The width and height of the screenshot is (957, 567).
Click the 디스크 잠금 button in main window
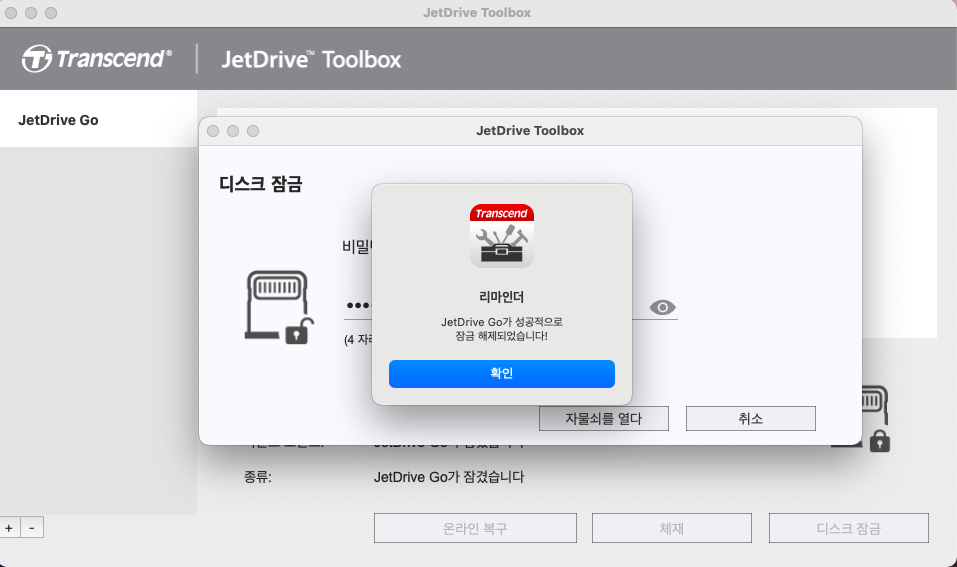[x=848, y=528]
